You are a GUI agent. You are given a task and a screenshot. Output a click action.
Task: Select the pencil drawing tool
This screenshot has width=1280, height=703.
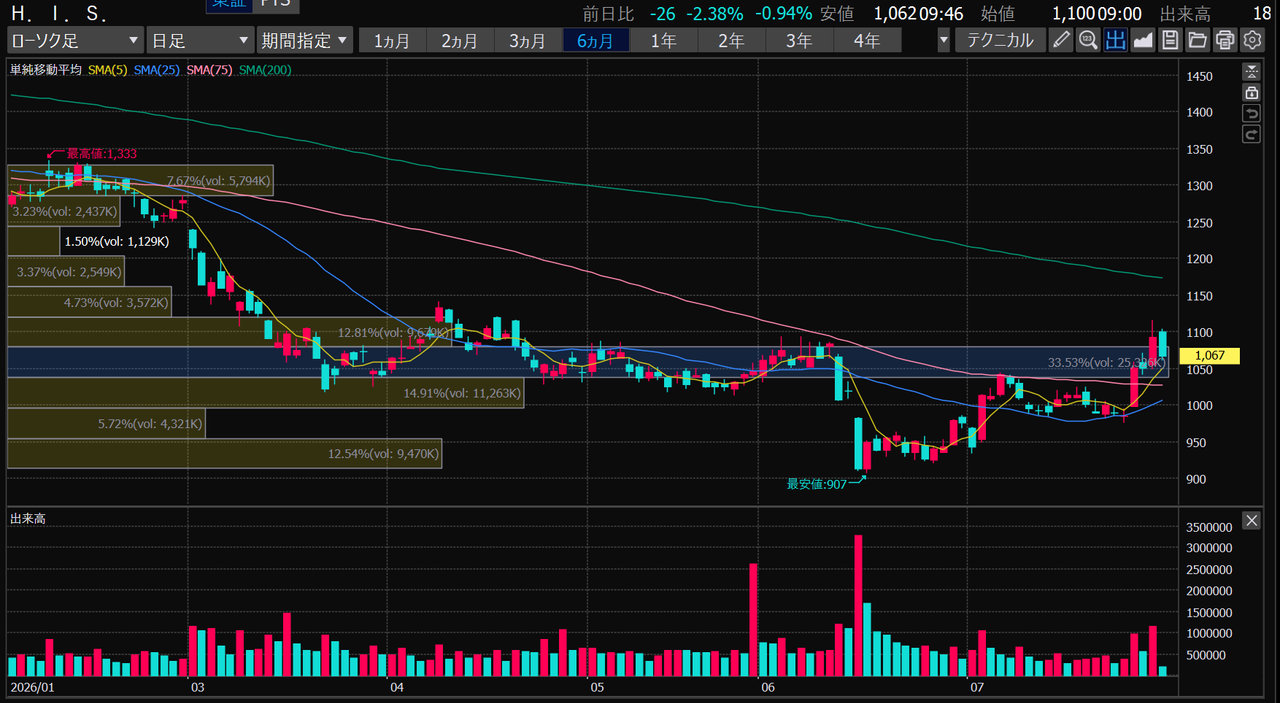pyautogui.click(x=1061, y=40)
